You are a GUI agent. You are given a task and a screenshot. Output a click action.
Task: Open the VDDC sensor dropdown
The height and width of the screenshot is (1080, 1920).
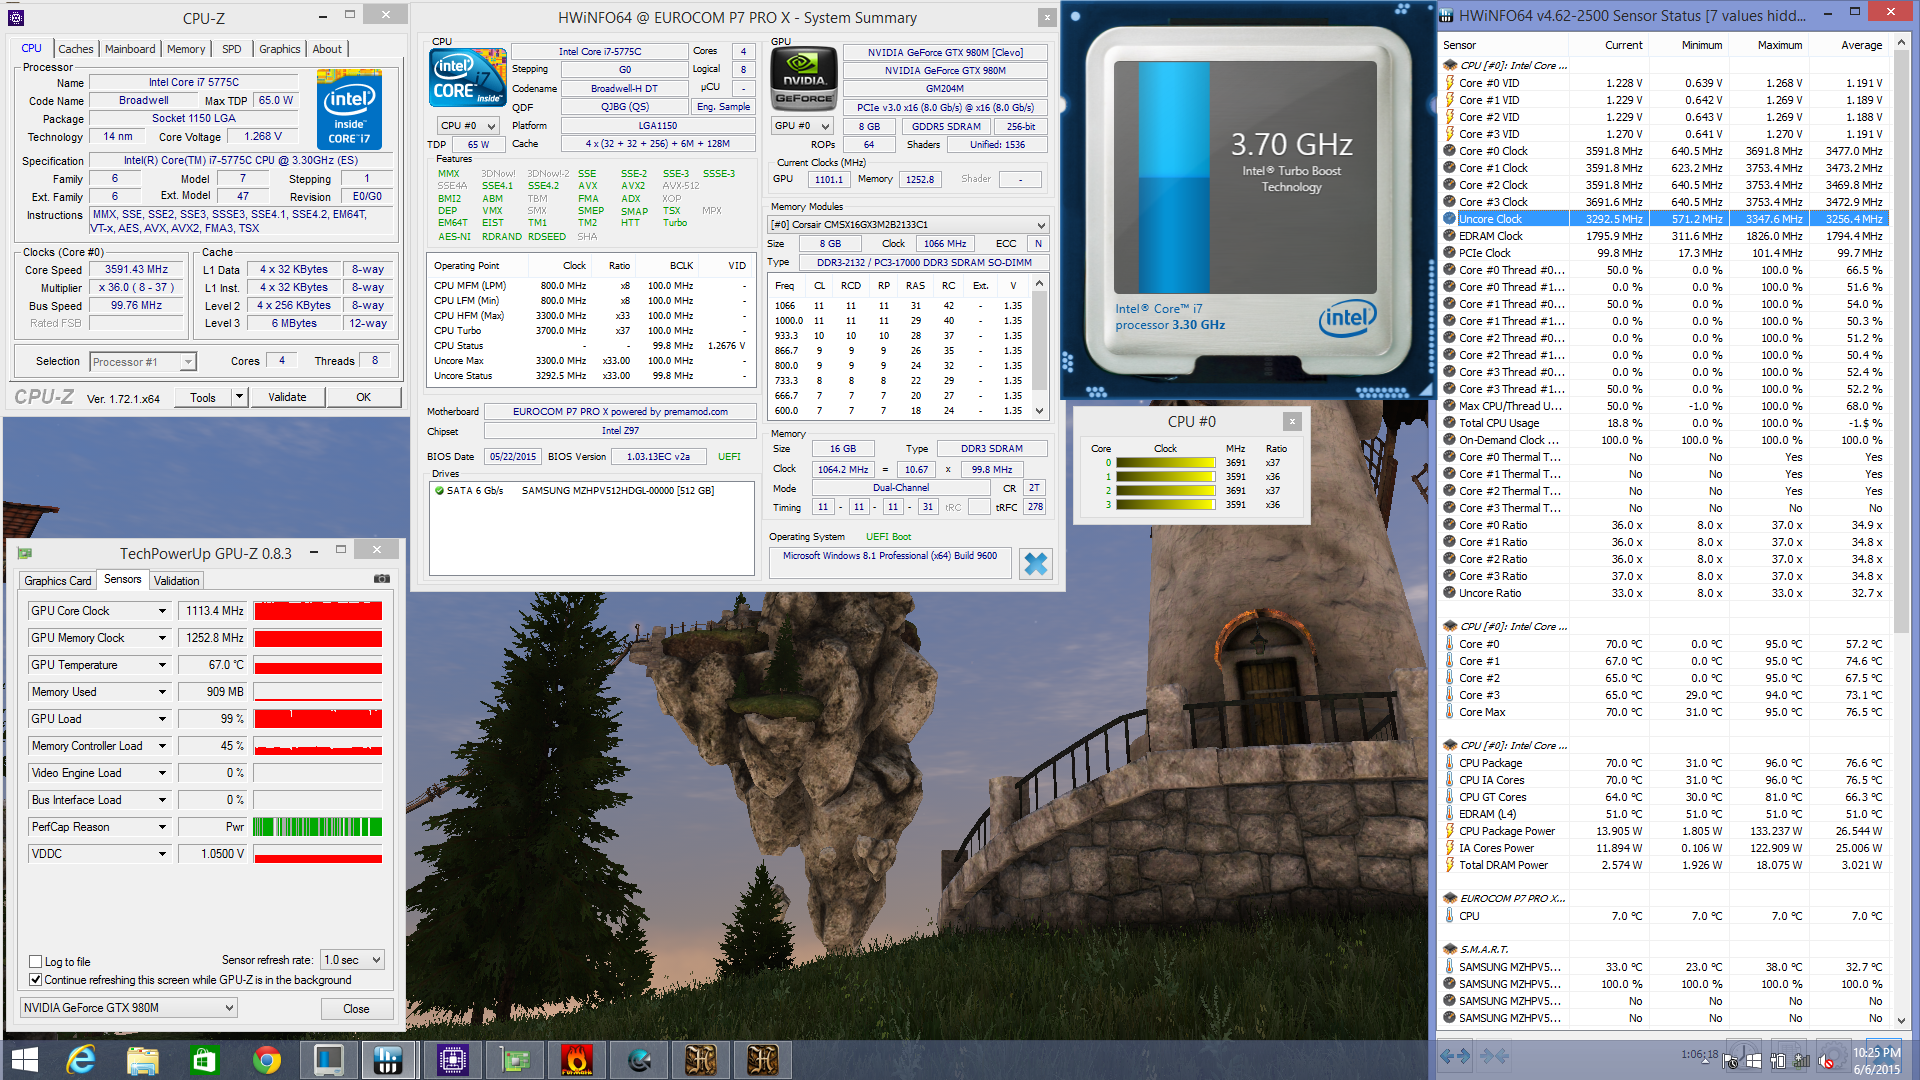[x=162, y=854]
